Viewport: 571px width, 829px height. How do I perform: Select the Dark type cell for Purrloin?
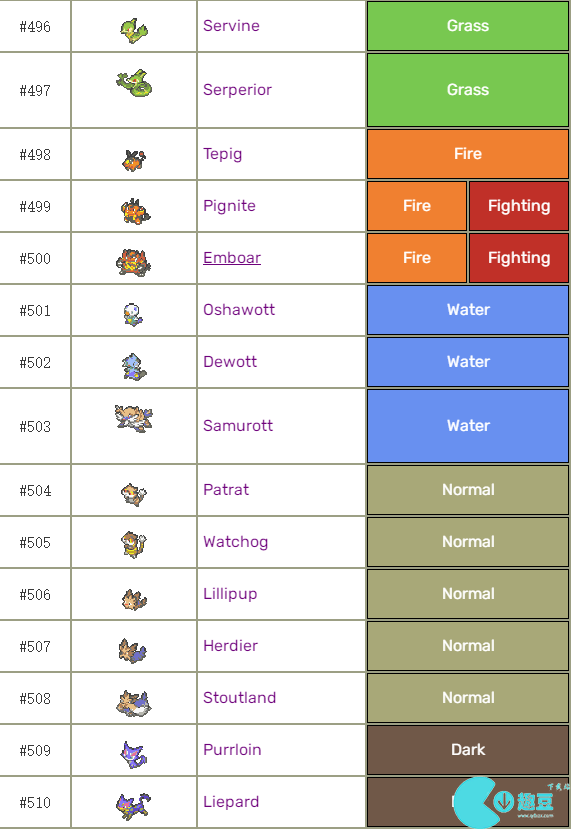(x=468, y=750)
